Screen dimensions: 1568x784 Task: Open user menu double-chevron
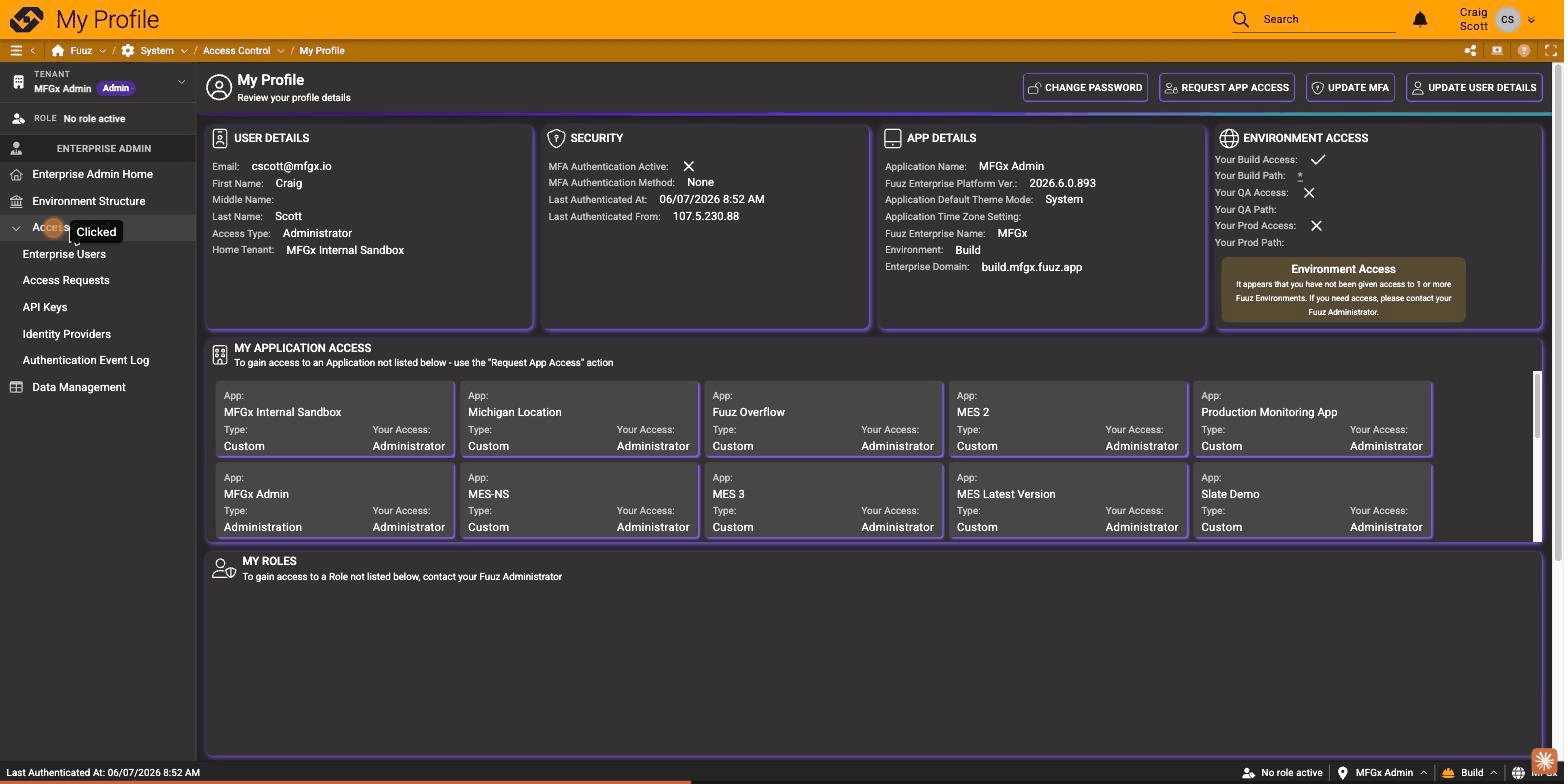pos(1531,20)
